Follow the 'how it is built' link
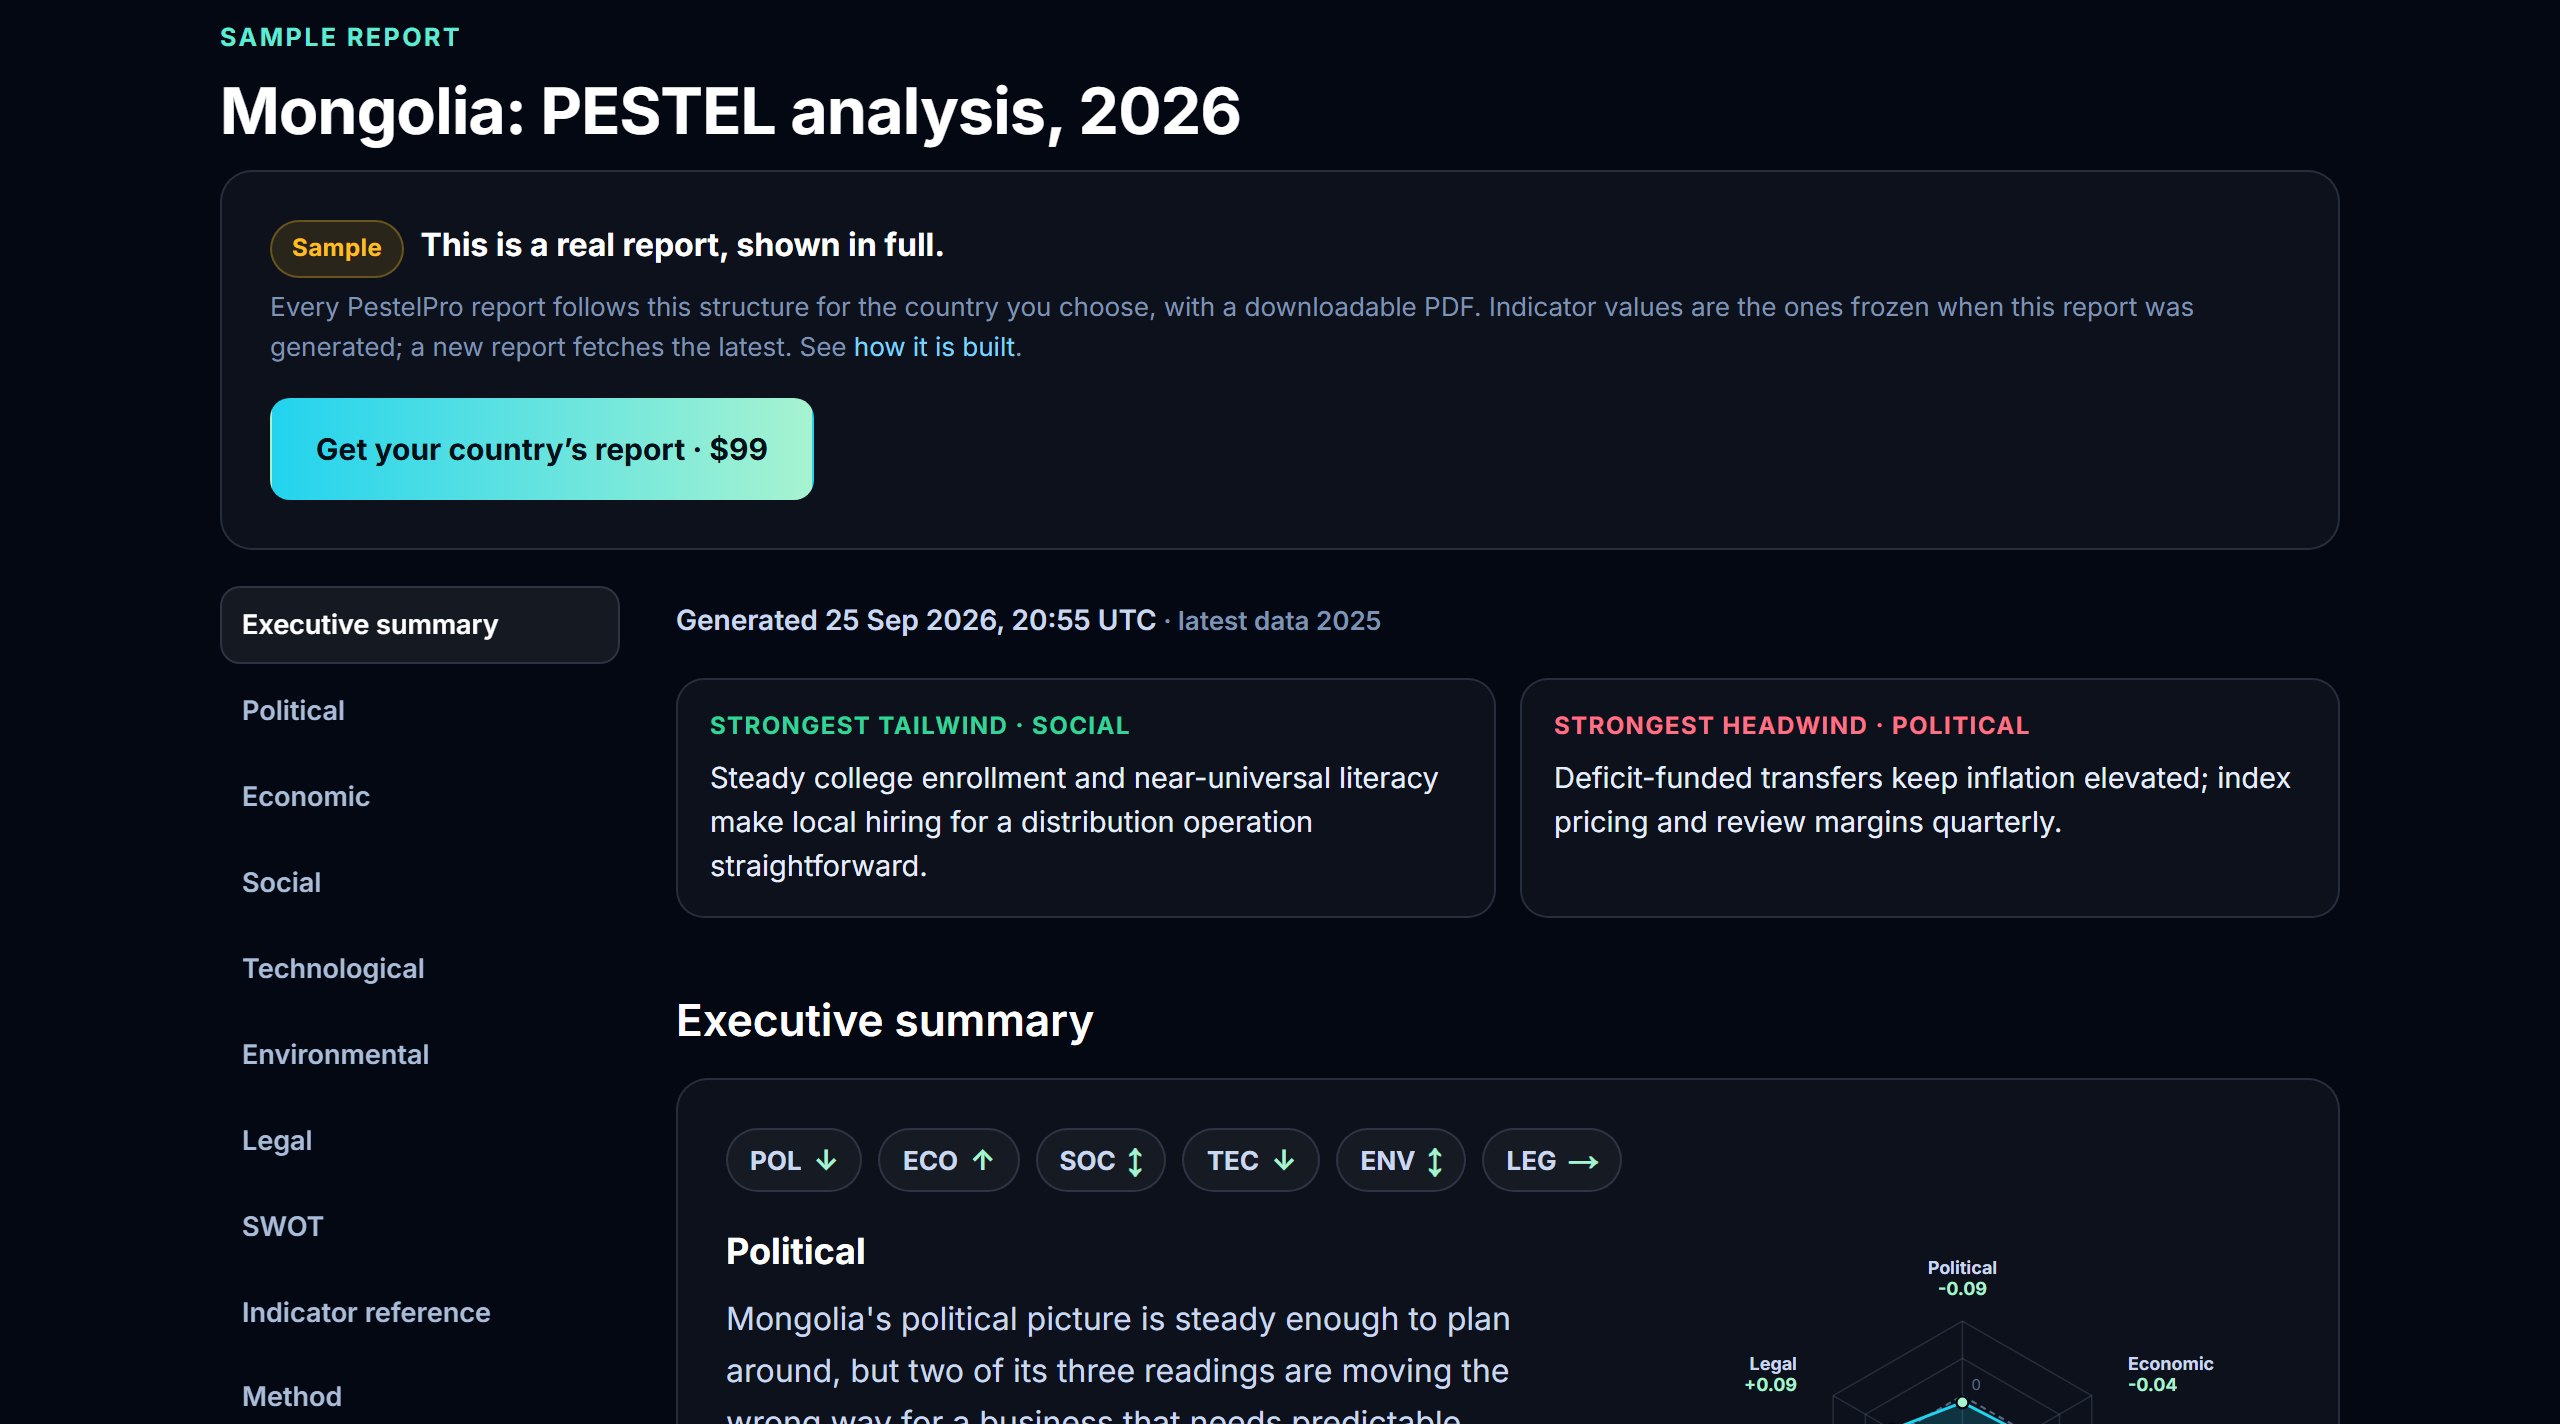Image resolution: width=2560 pixels, height=1424 pixels. pos(934,347)
